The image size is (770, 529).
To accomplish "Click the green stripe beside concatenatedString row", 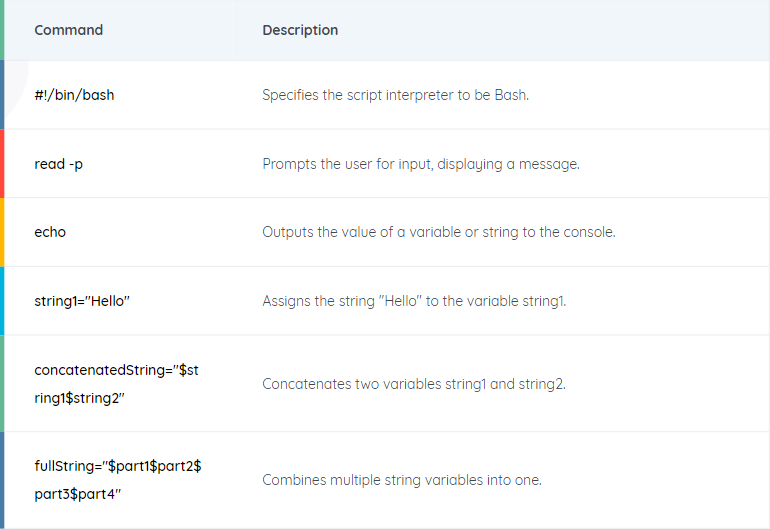I will click(x=2, y=384).
